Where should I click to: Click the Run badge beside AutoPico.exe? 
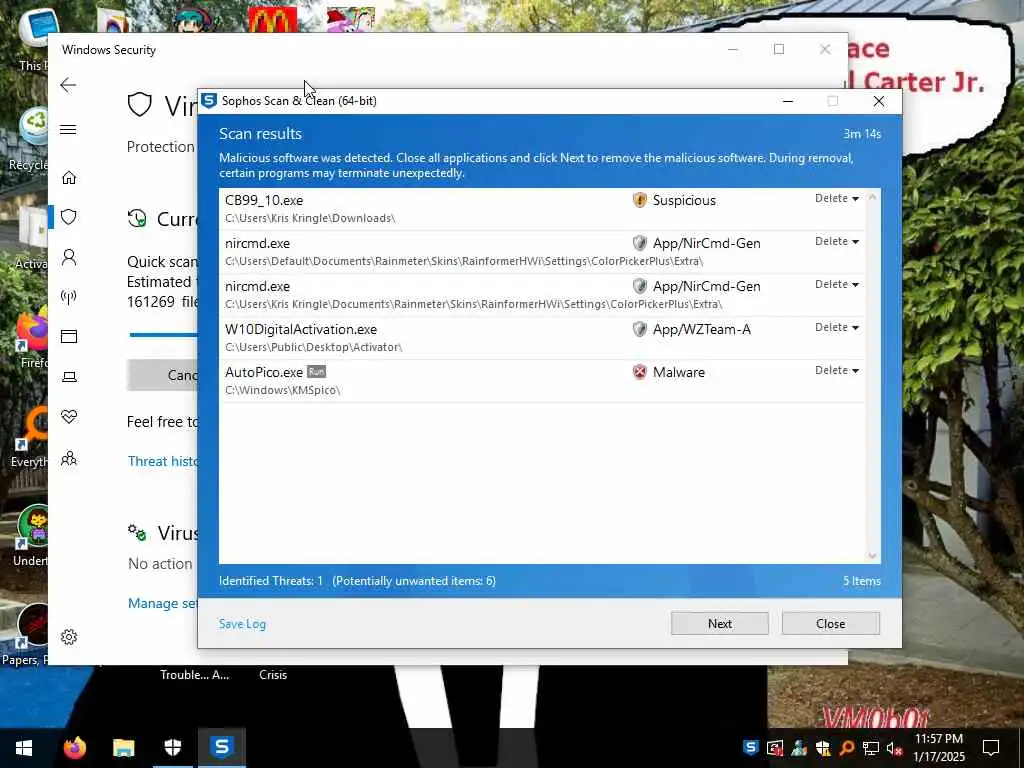point(316,372)
